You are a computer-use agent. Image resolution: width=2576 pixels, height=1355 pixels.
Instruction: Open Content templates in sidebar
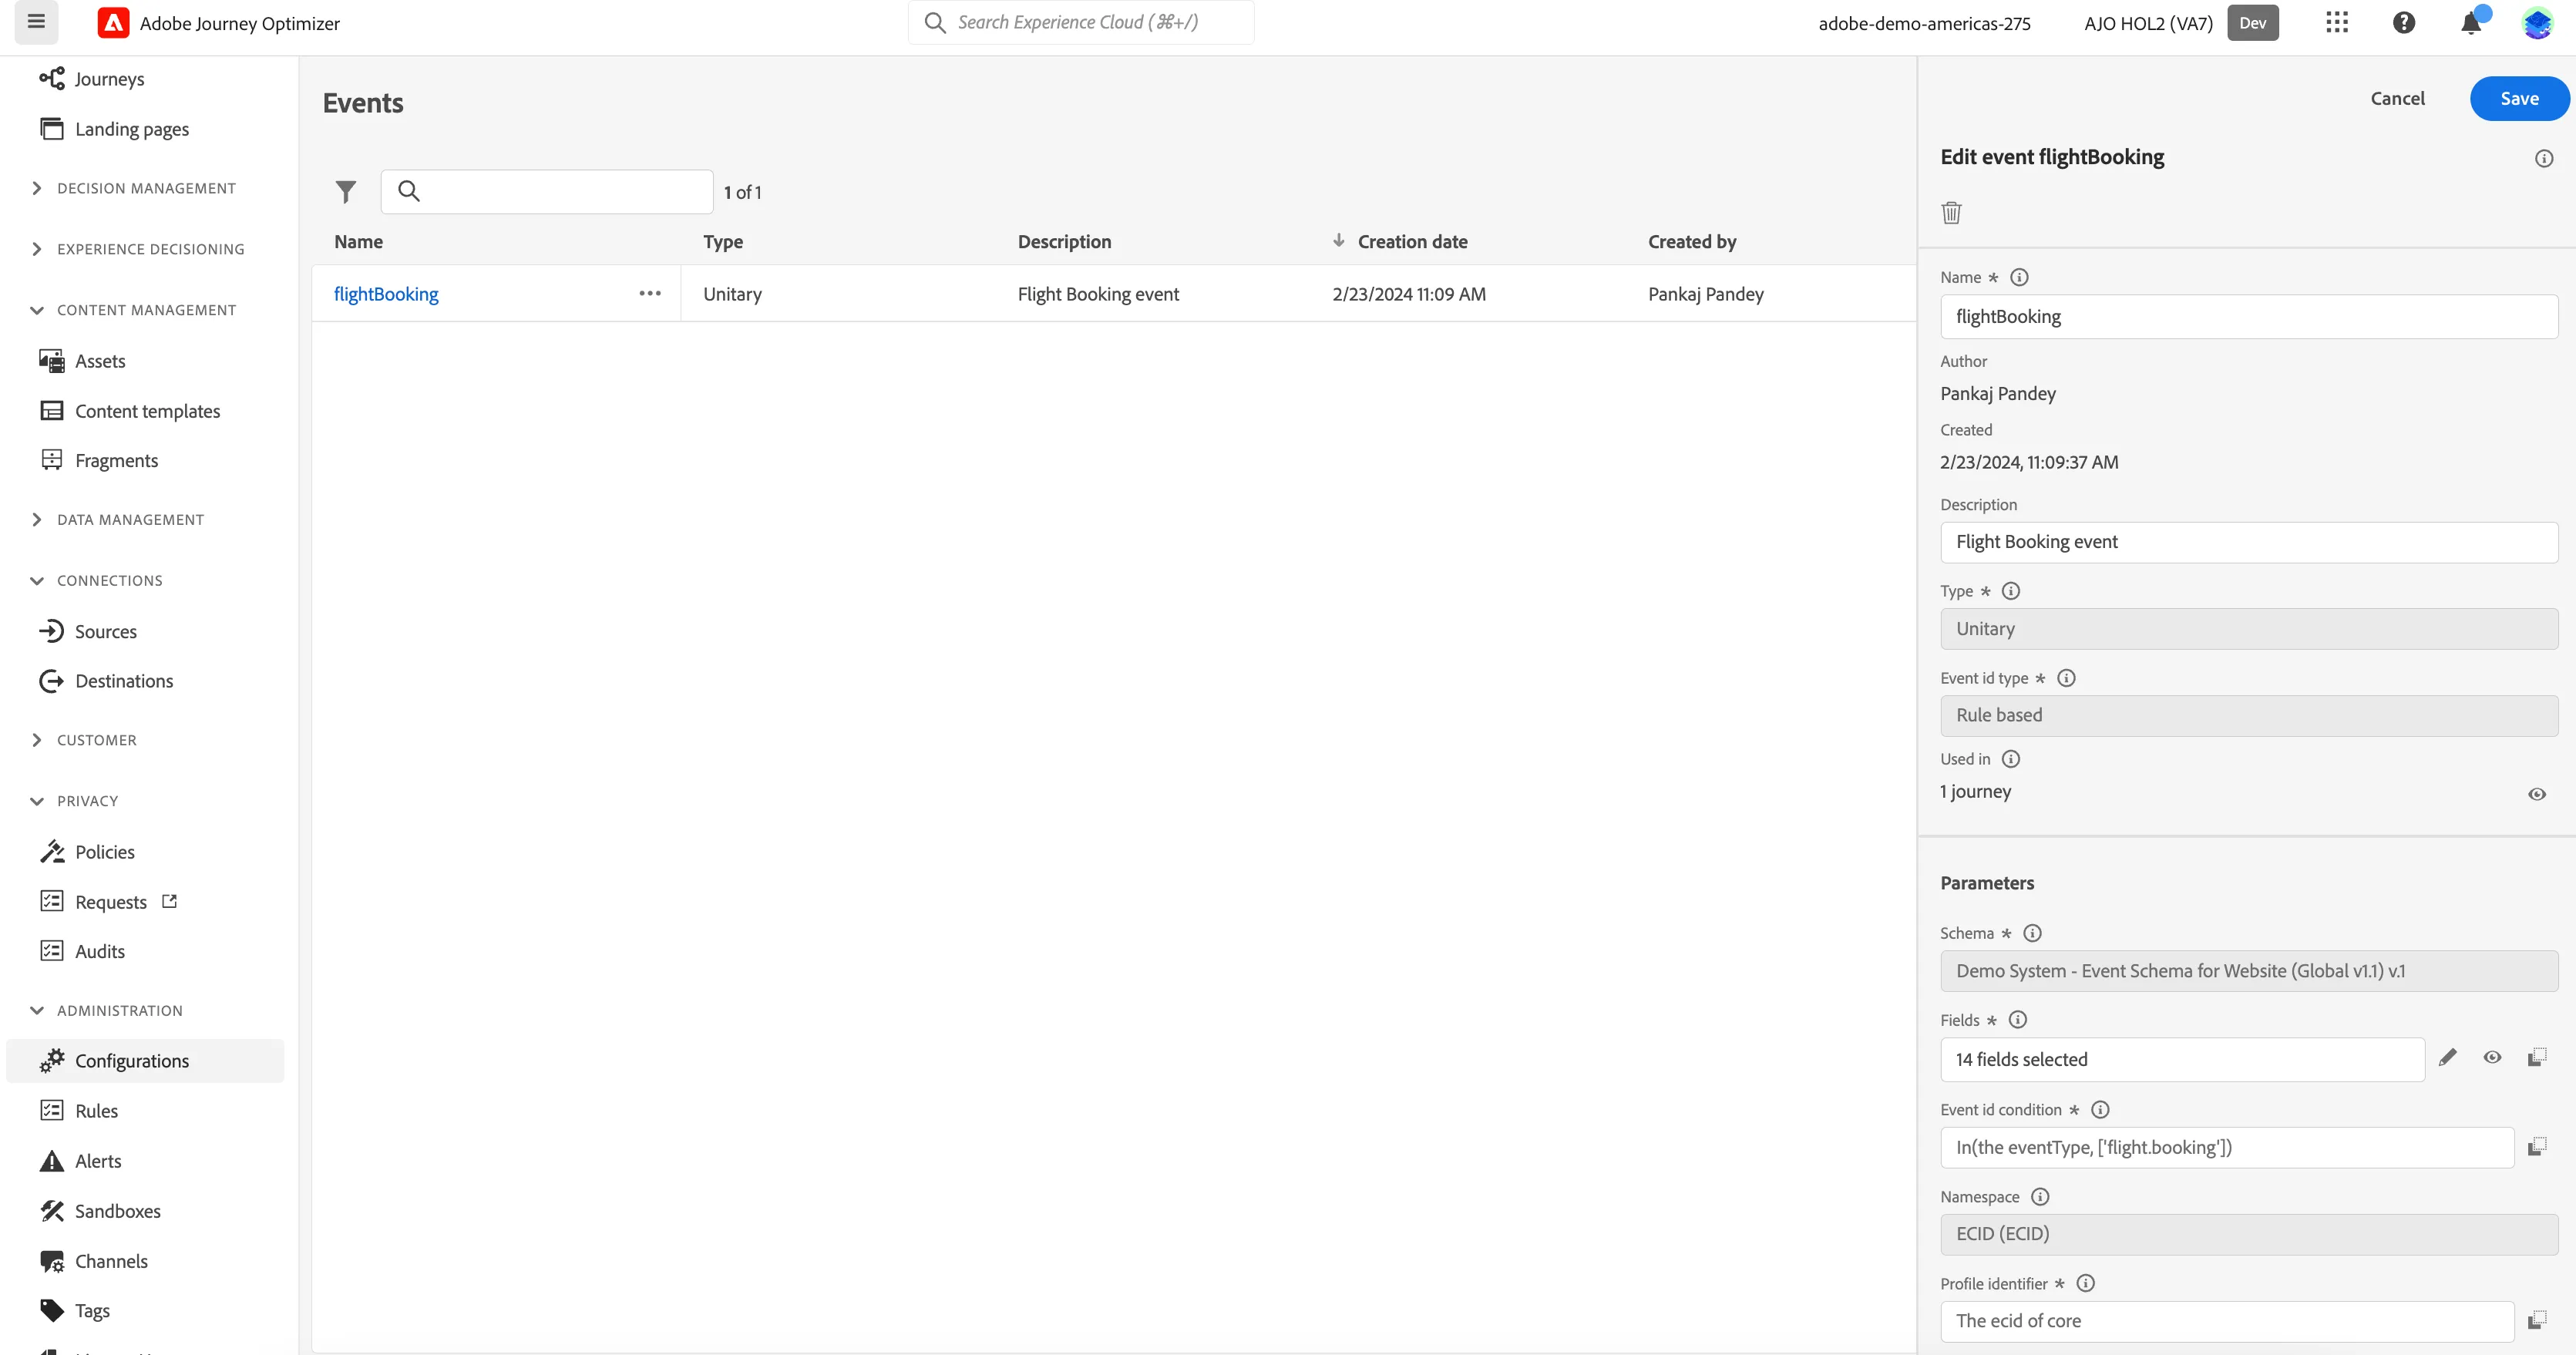[146, 411]
